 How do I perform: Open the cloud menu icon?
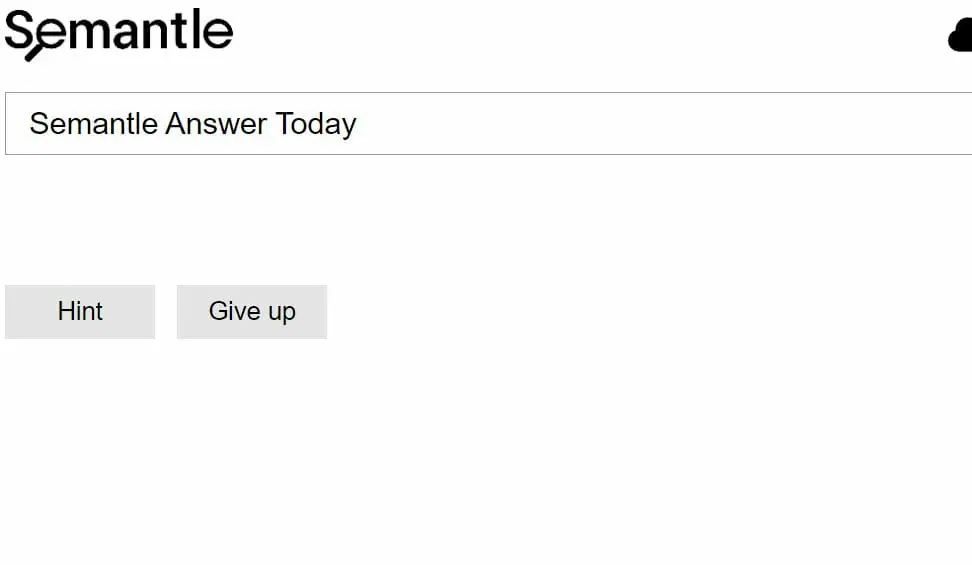click(960, 35)
